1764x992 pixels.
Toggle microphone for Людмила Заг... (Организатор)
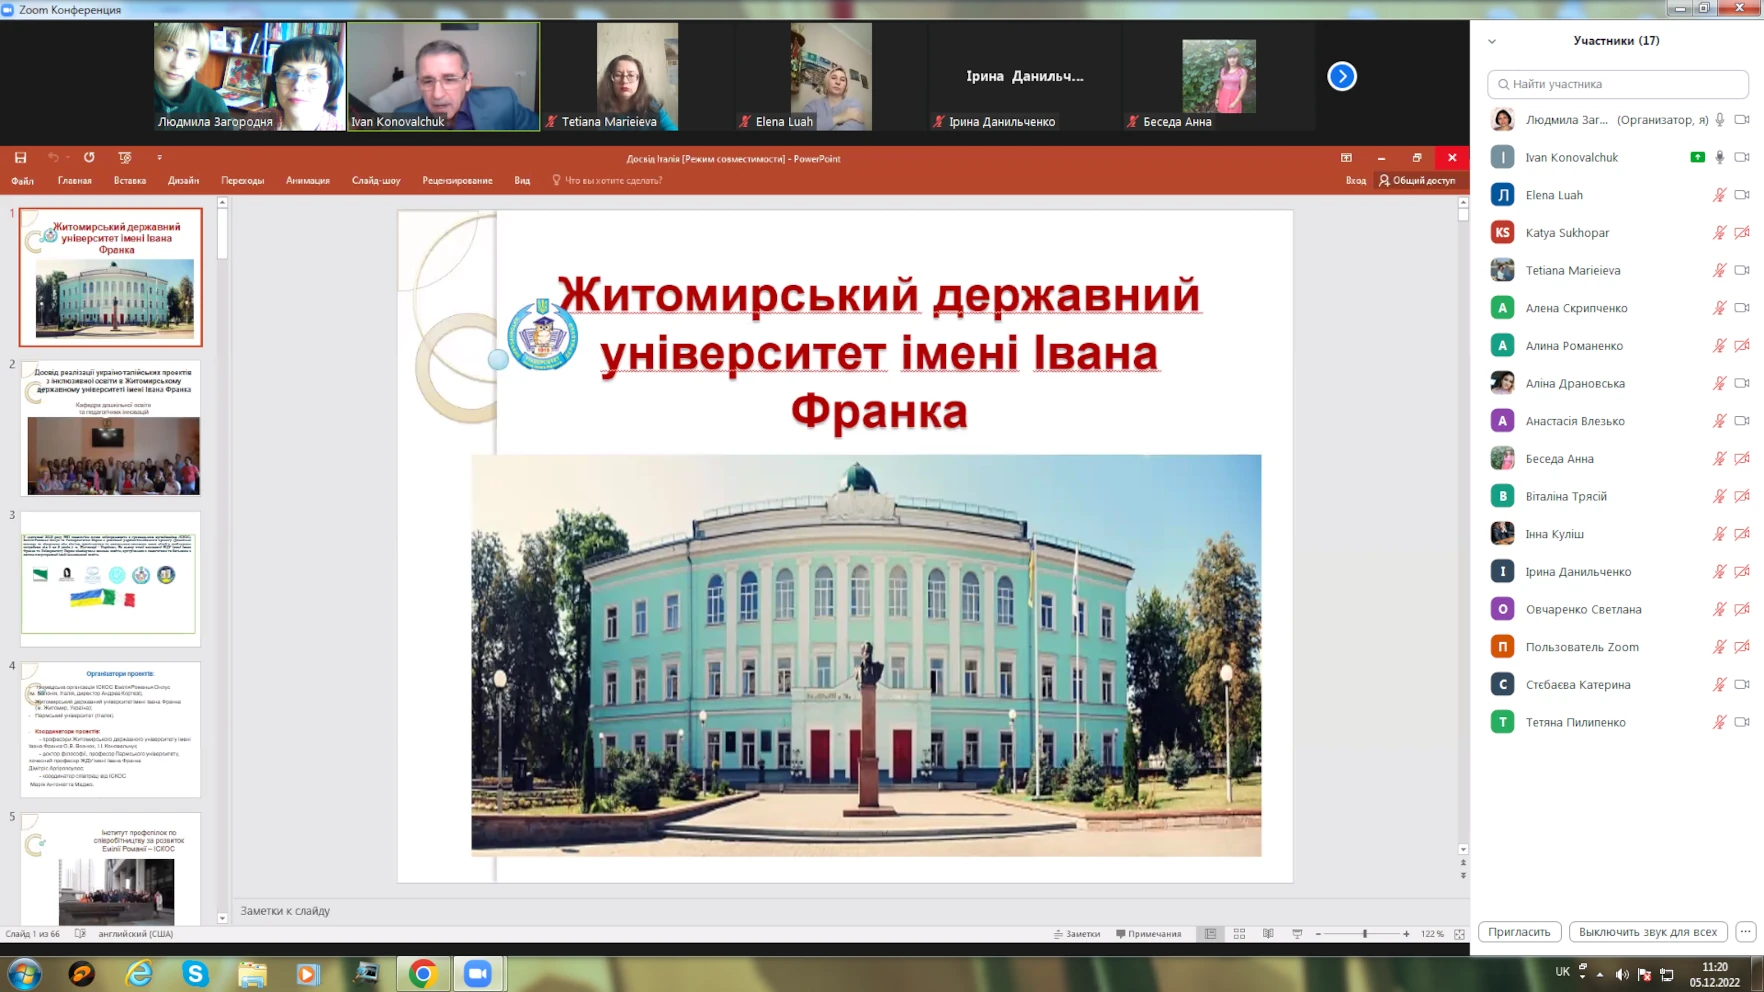1720,120
